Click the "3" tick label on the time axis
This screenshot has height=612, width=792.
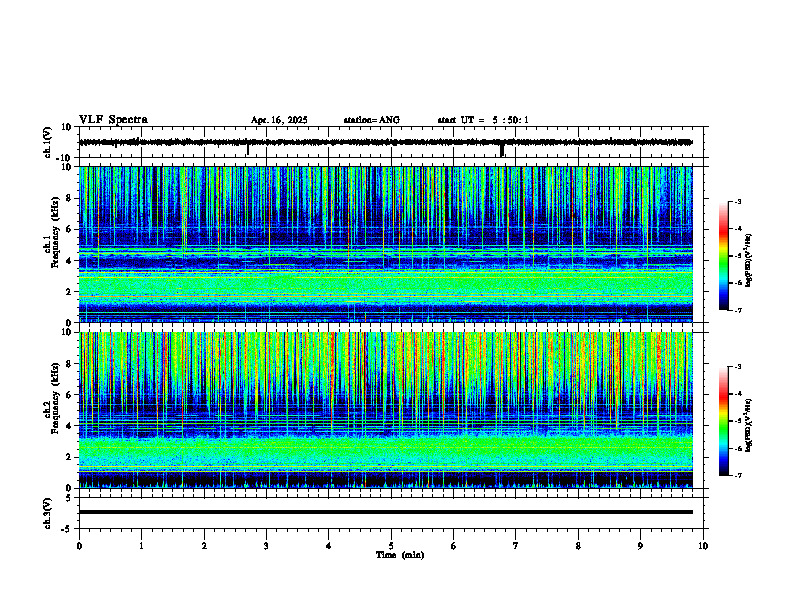pyautogui.click(x=266, y=546)
